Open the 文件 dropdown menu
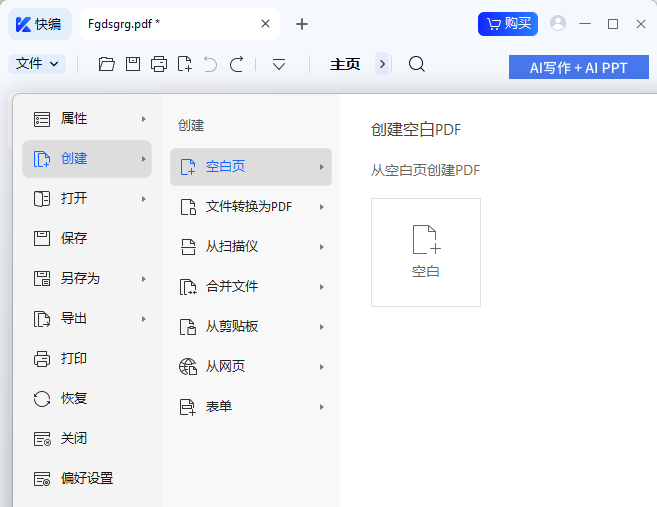This screenshot has height=507, width=657. pyautogui.click(x=37, y=64)
